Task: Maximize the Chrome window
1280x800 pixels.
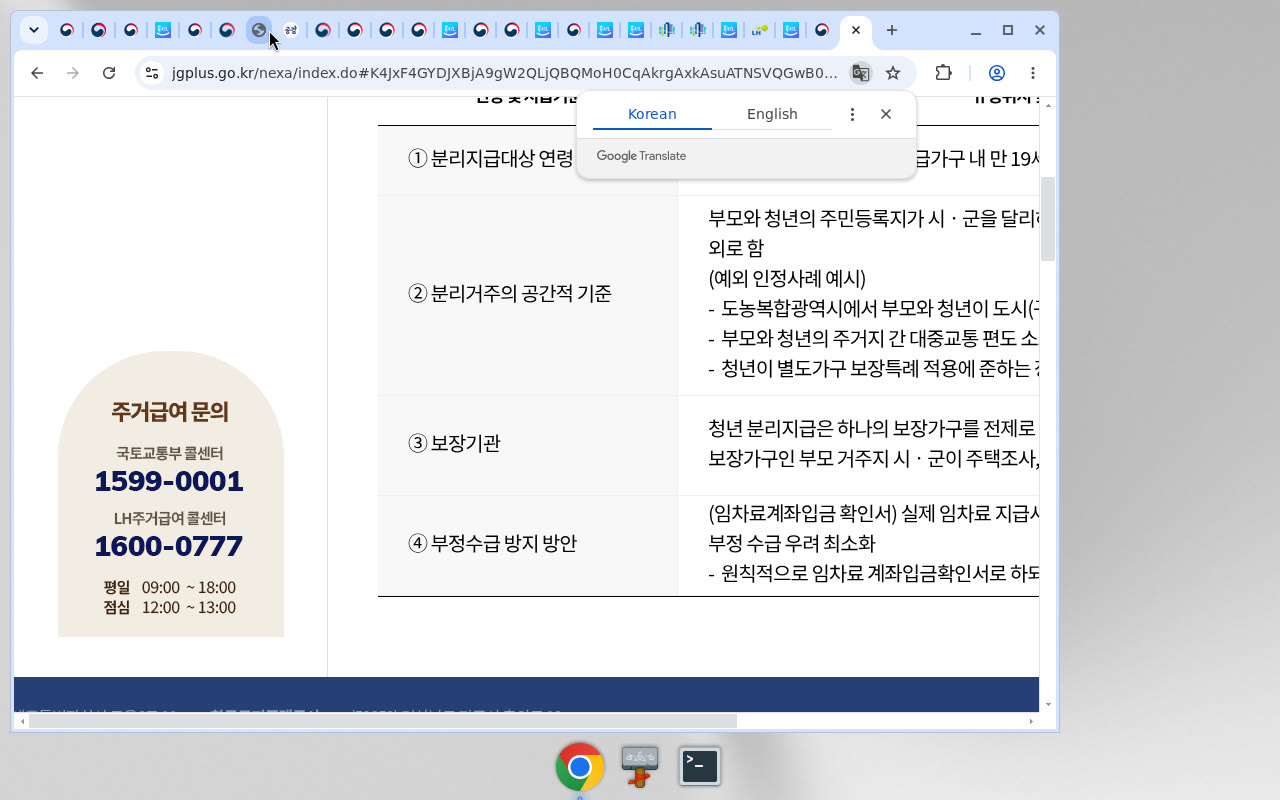Action: click(1008, 30)
